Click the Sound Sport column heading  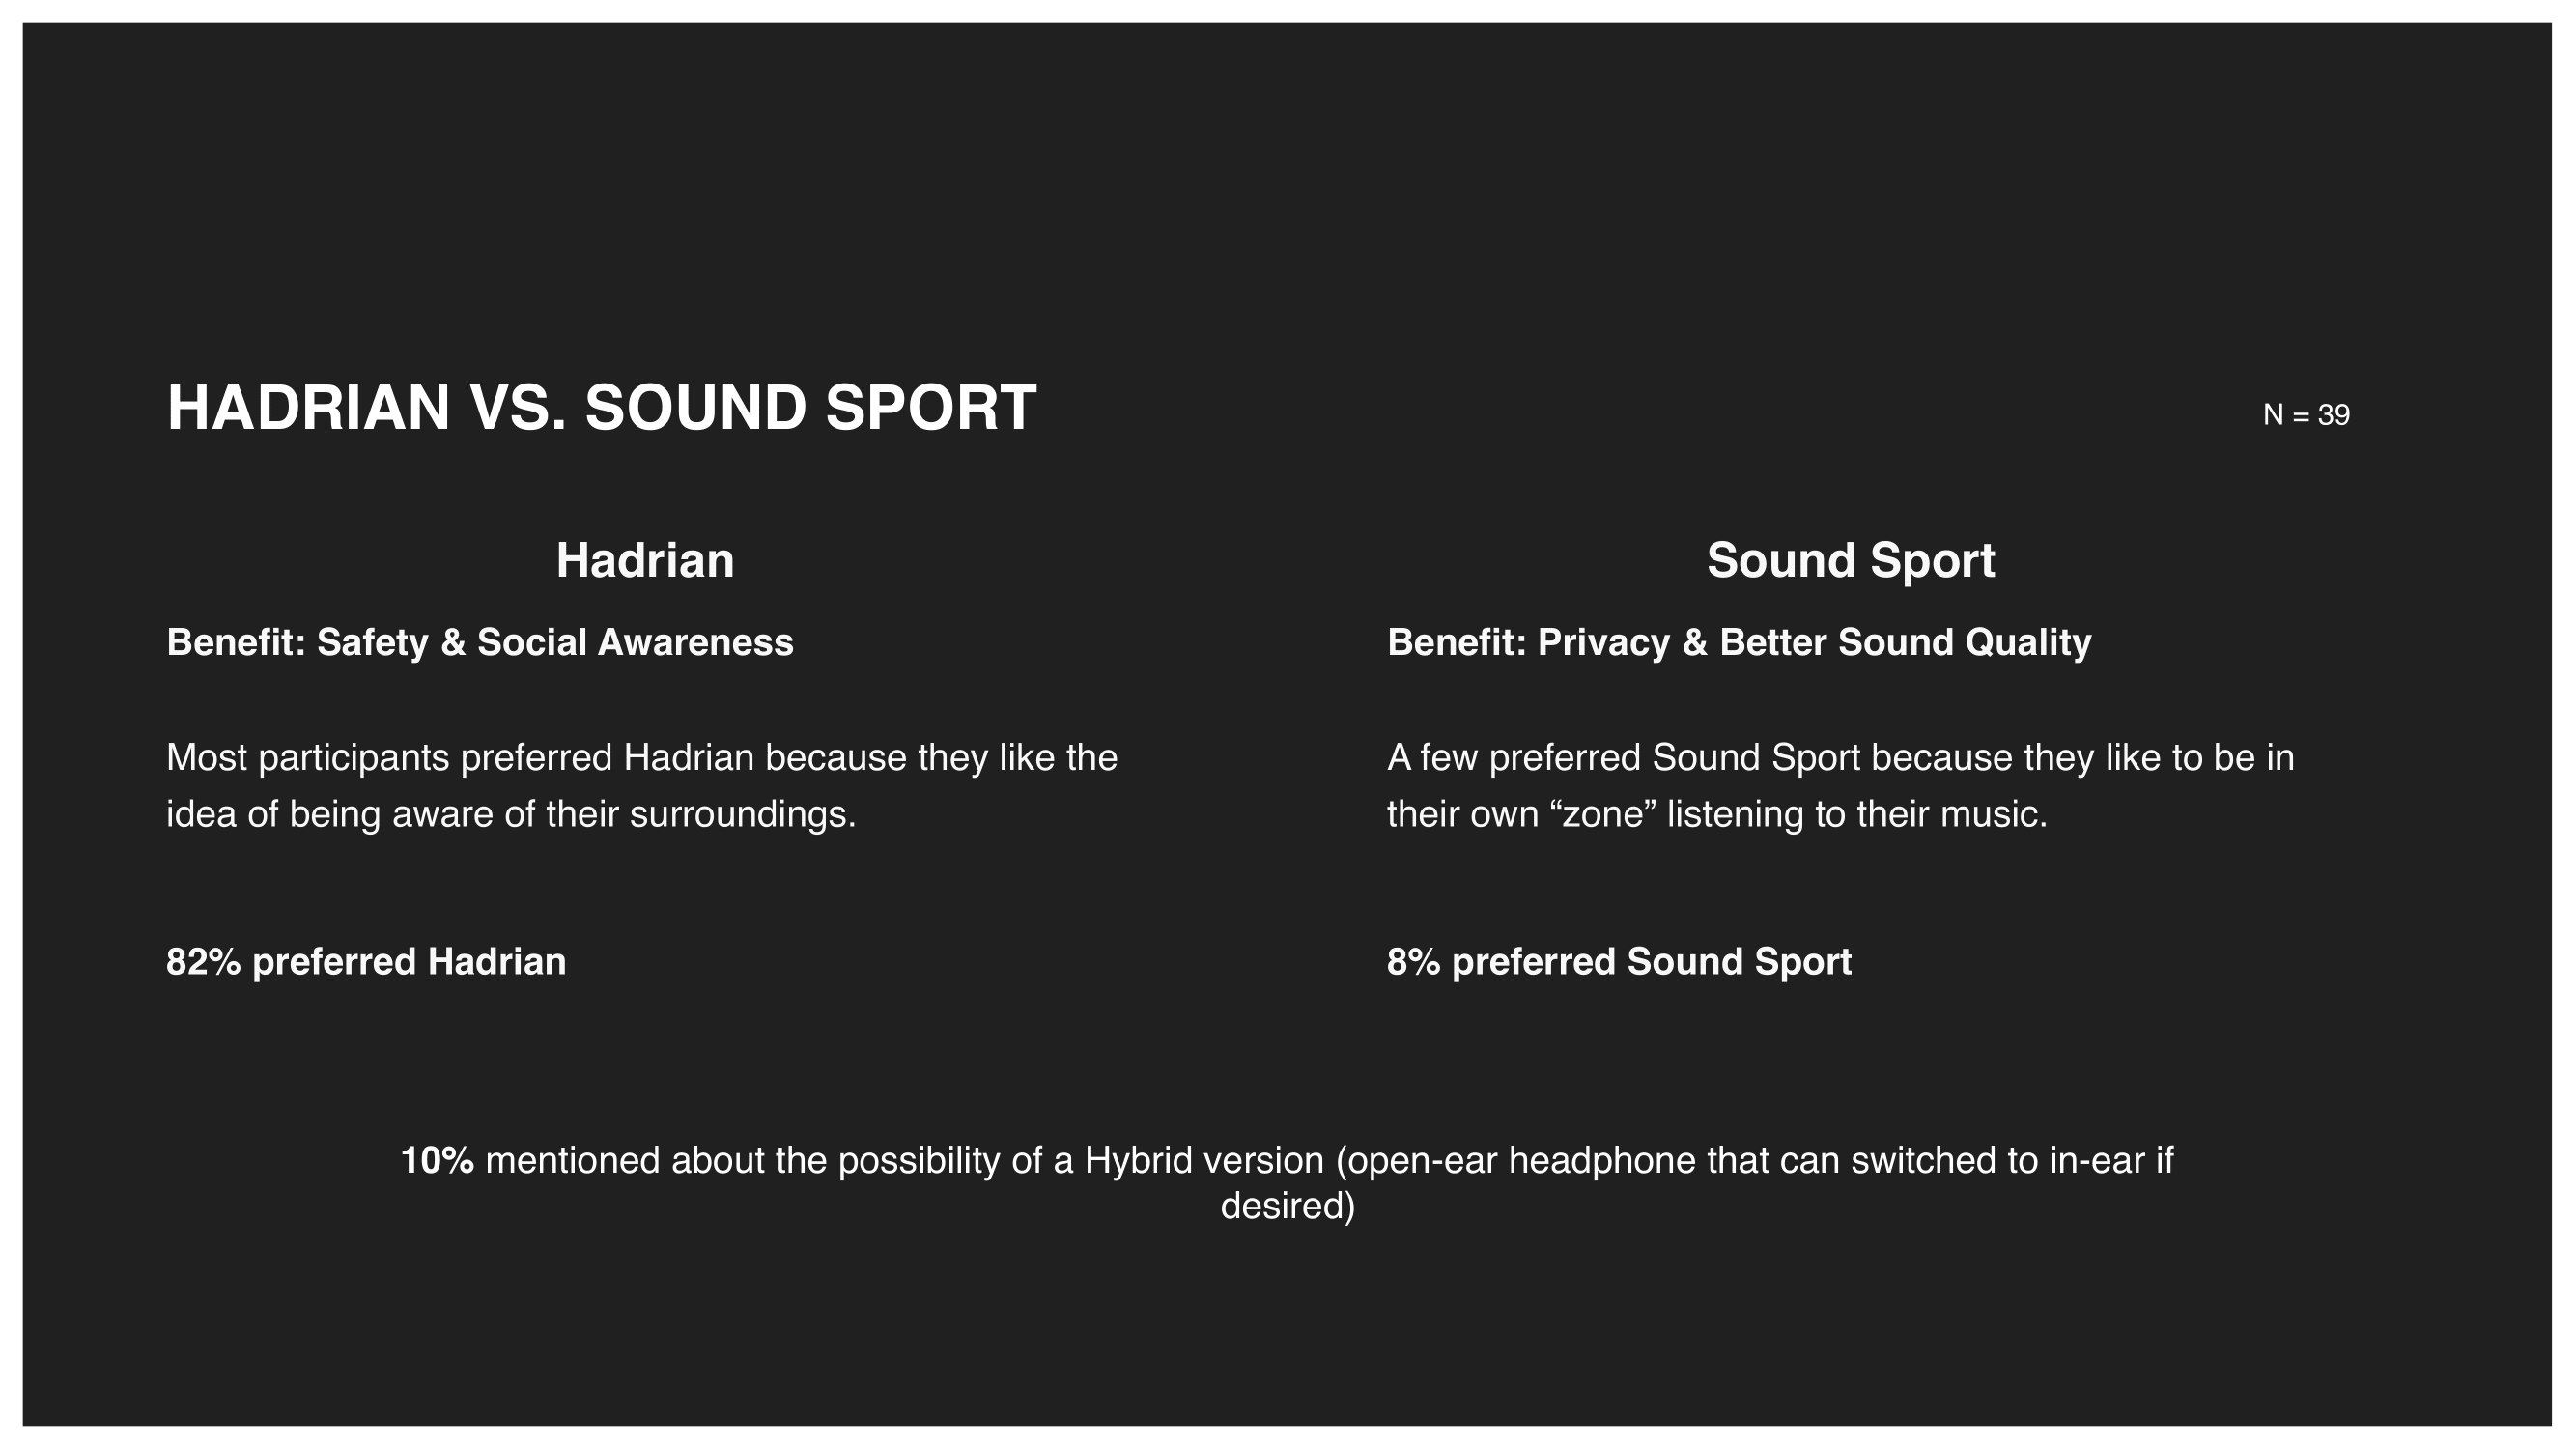1851,560
